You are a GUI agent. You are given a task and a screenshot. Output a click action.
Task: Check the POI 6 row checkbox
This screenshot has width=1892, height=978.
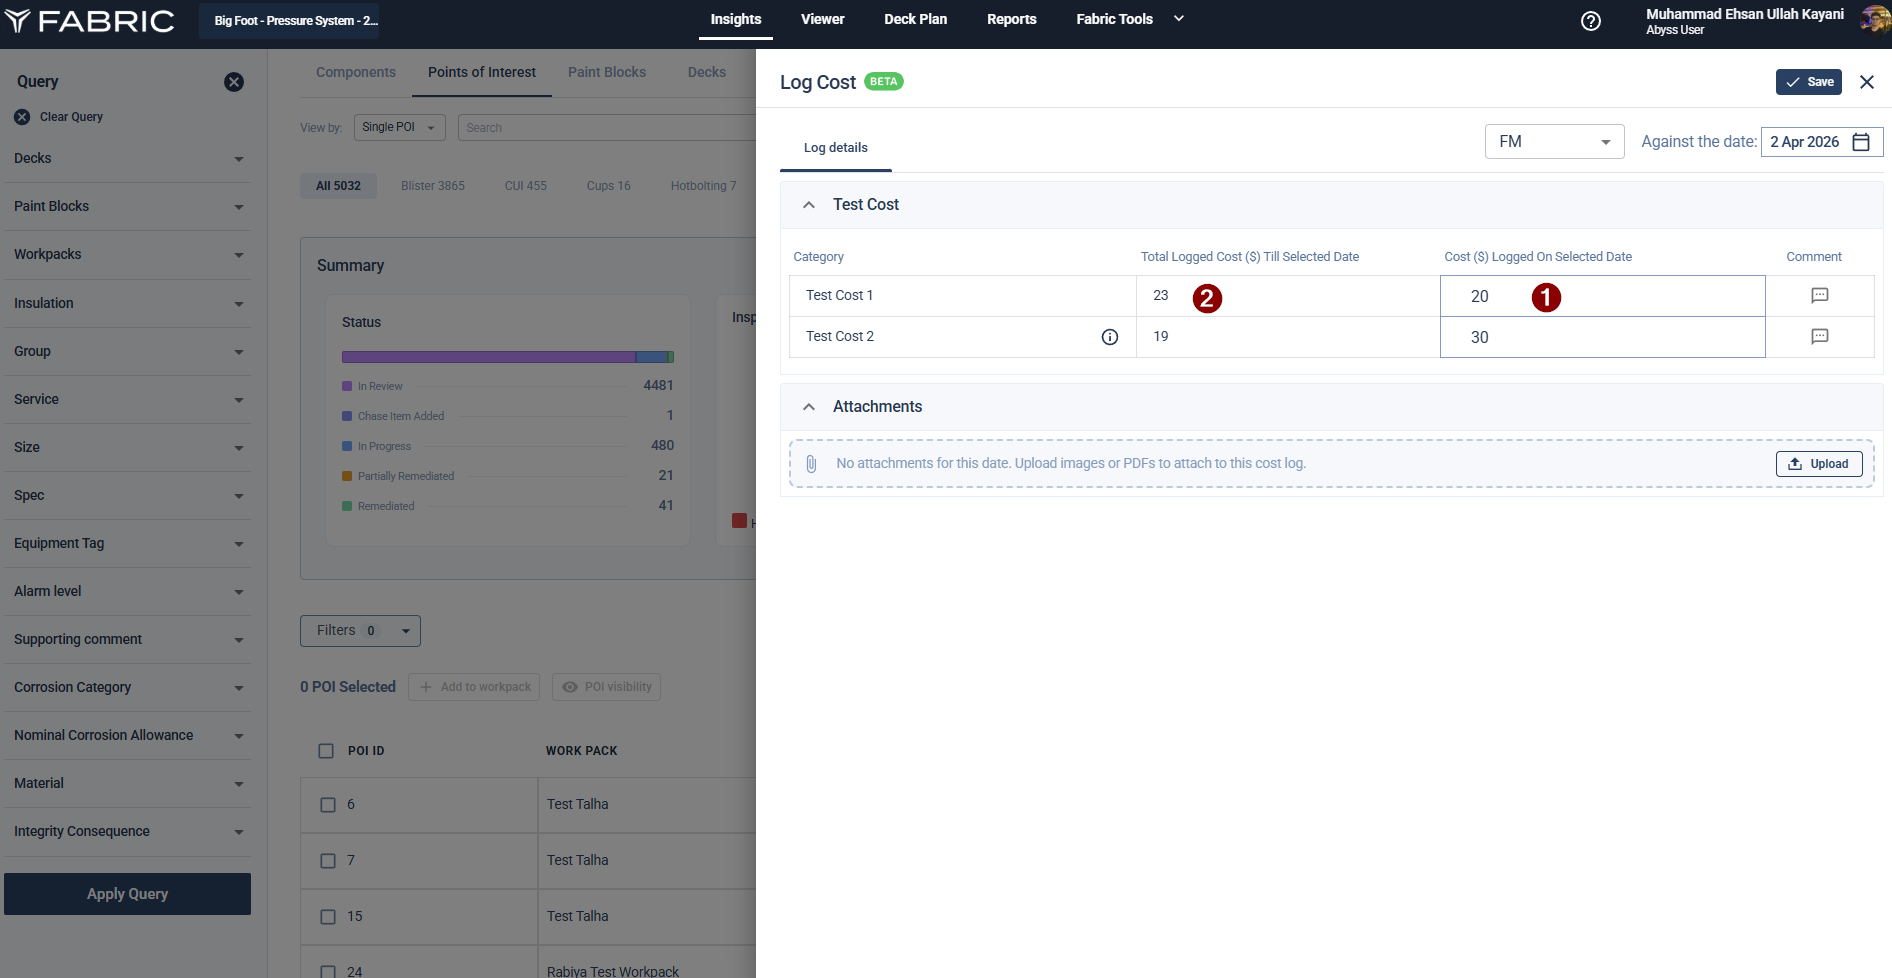(328, 805)
